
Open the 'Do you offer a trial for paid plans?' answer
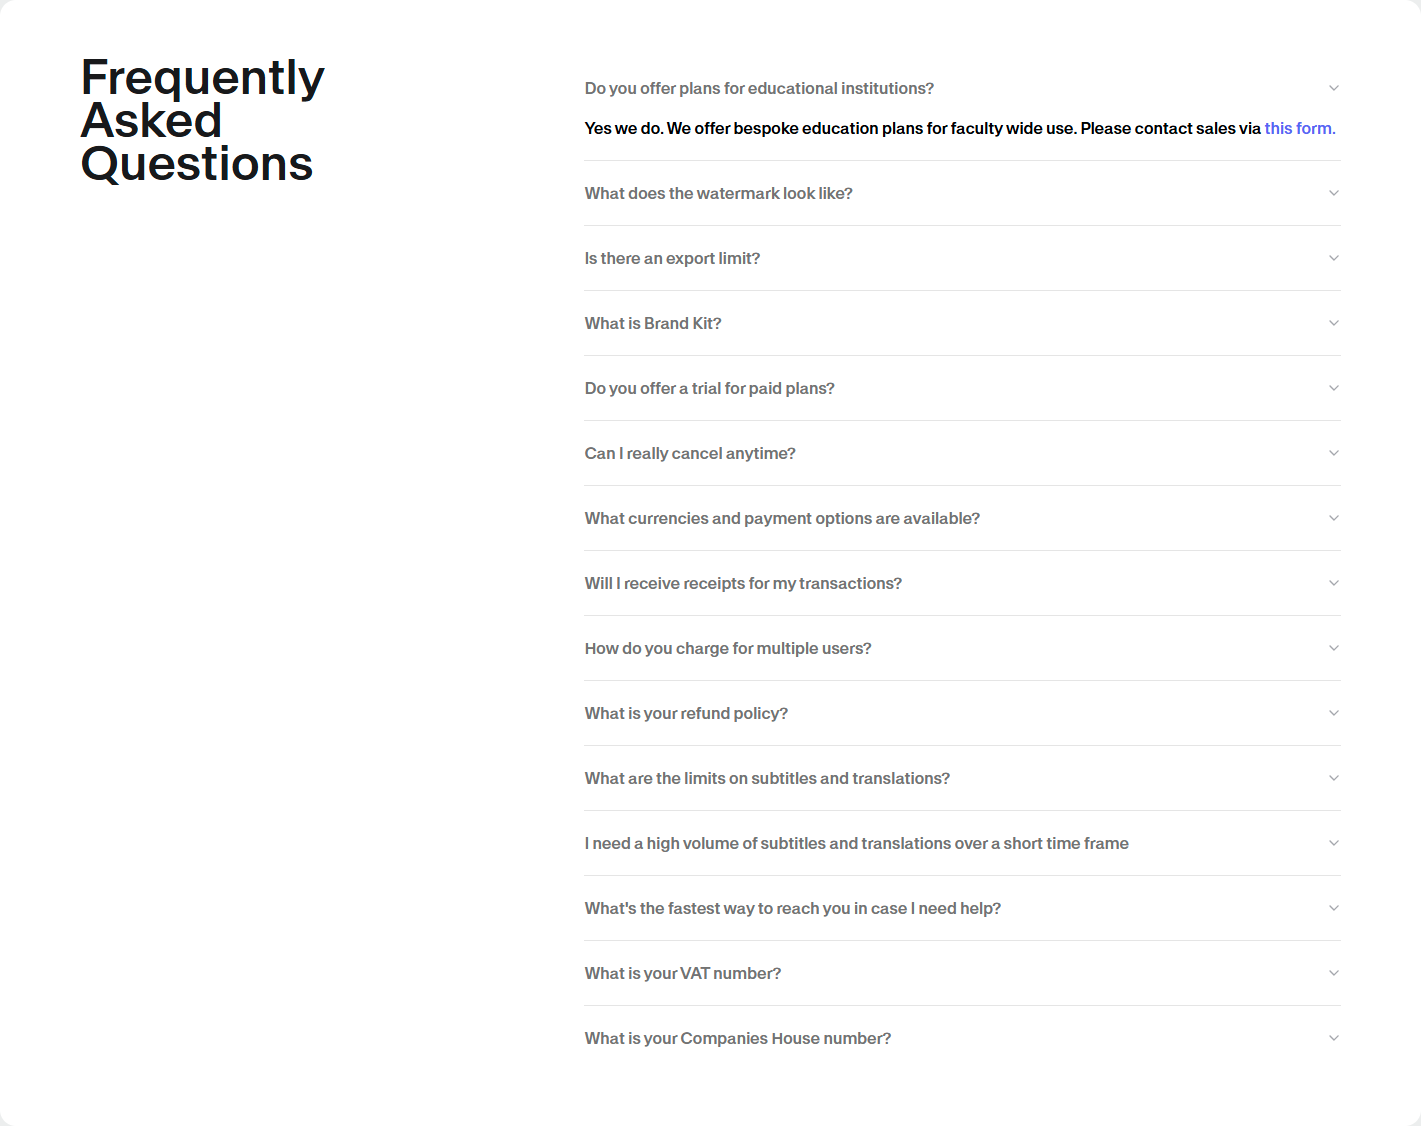click(x=710, y=388)
